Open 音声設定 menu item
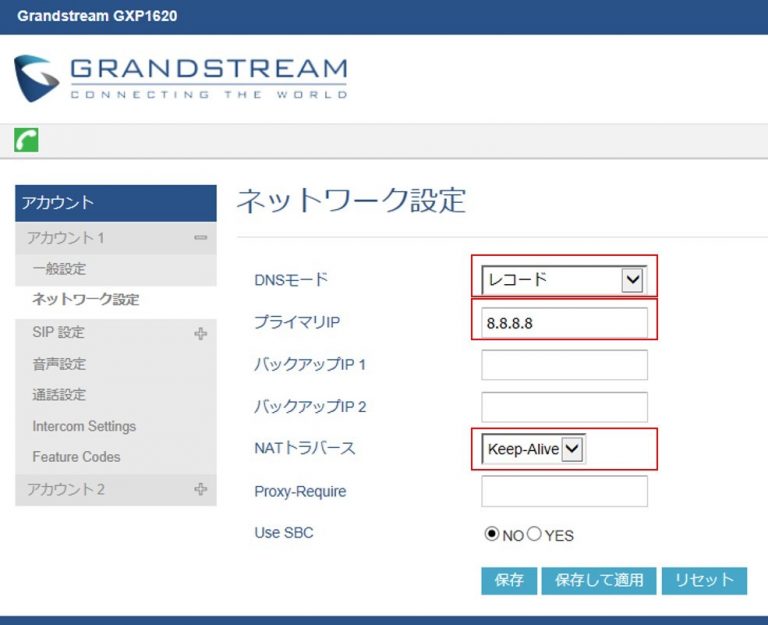This screenshot has width=768, height=625. 59,364
